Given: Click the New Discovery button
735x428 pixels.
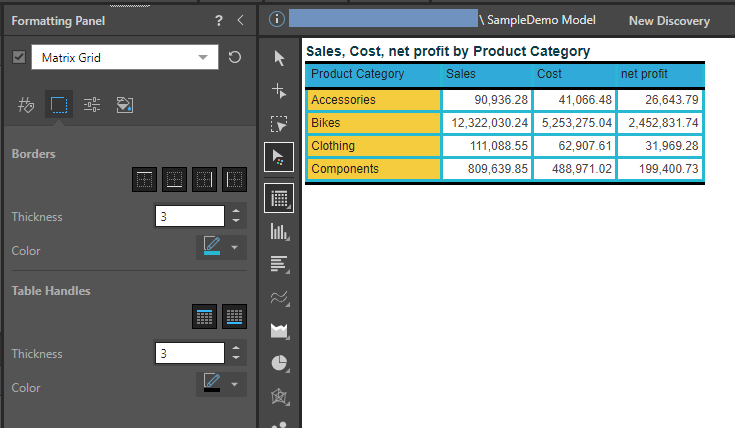Looking at the screenshot, I should 669,20.
